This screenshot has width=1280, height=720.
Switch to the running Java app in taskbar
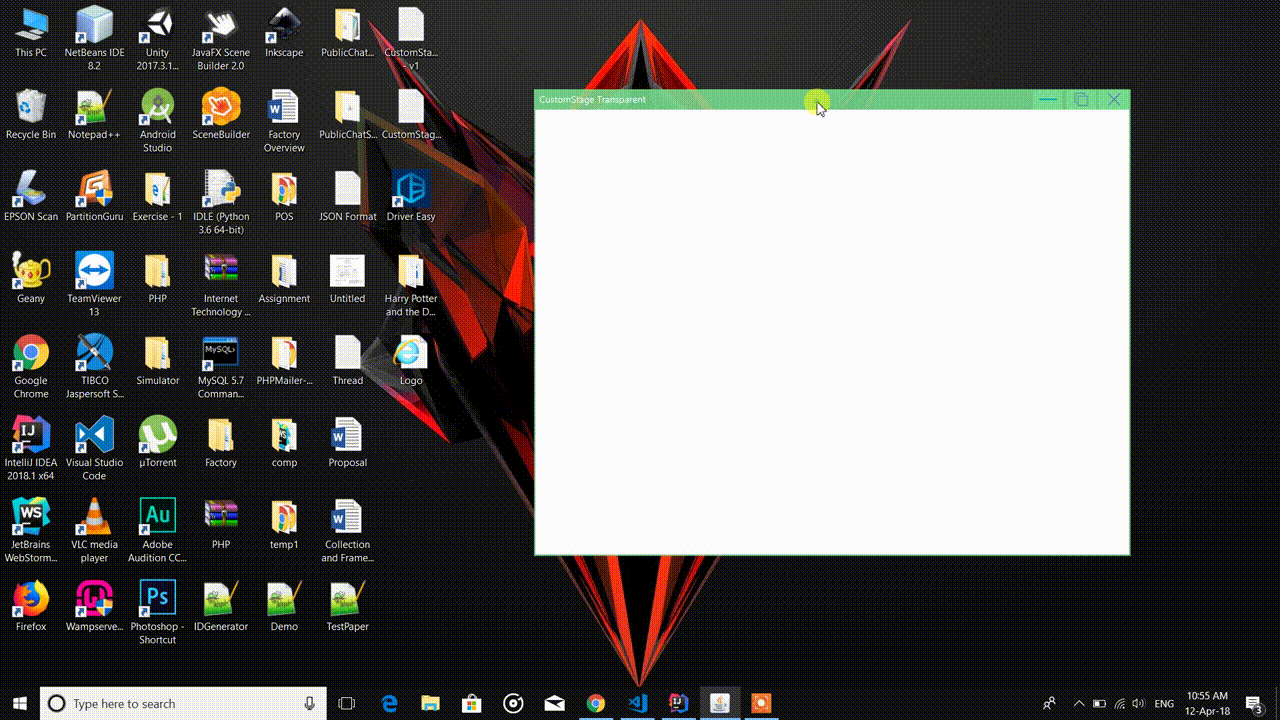click(x=719, y=704)
